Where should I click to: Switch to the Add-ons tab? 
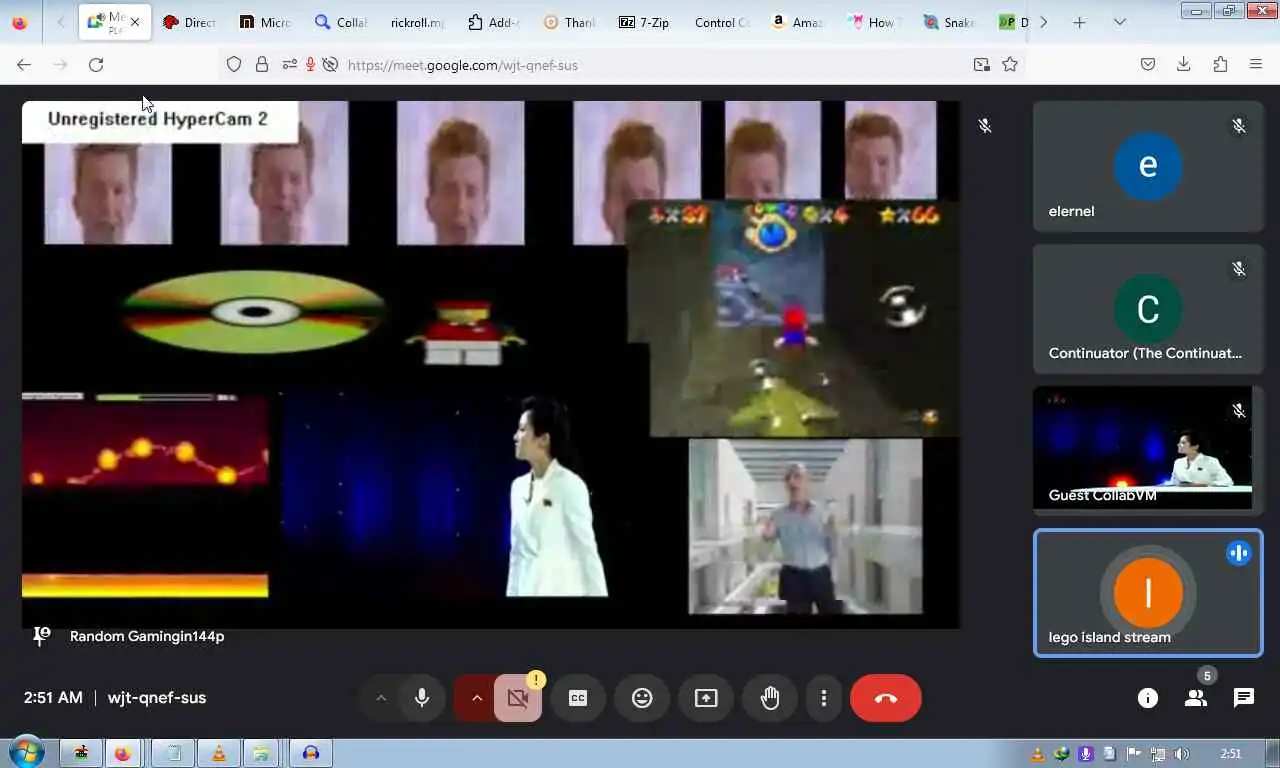pyautogui.click(x=493, y=22)
